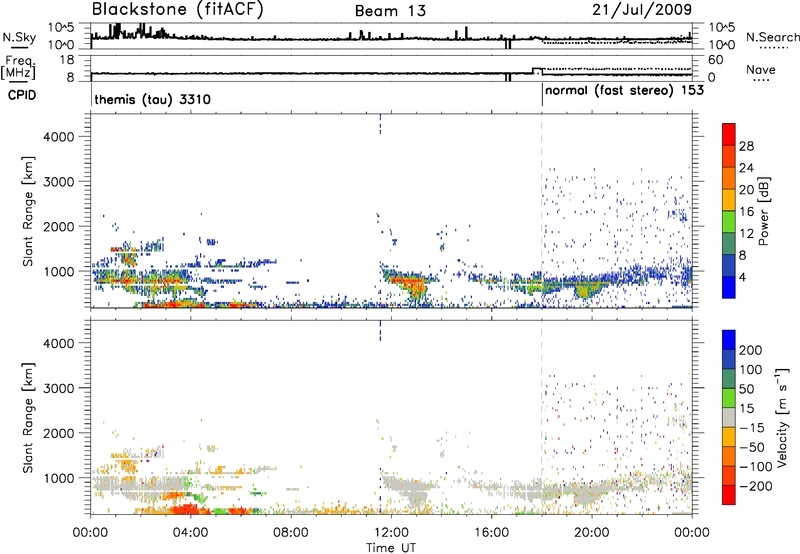The image size is (800, 554).
Task: Click the 2000 km tick in power panel
Action: click(58, 227)
